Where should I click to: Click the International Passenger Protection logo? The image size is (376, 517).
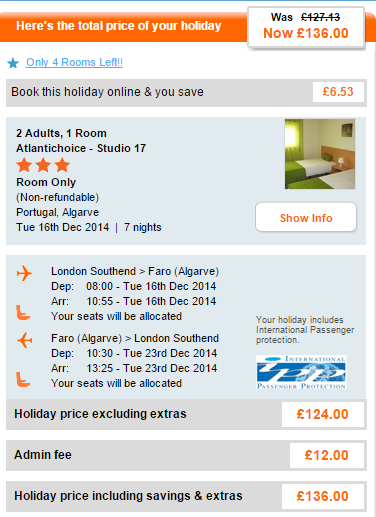(301, 372)
